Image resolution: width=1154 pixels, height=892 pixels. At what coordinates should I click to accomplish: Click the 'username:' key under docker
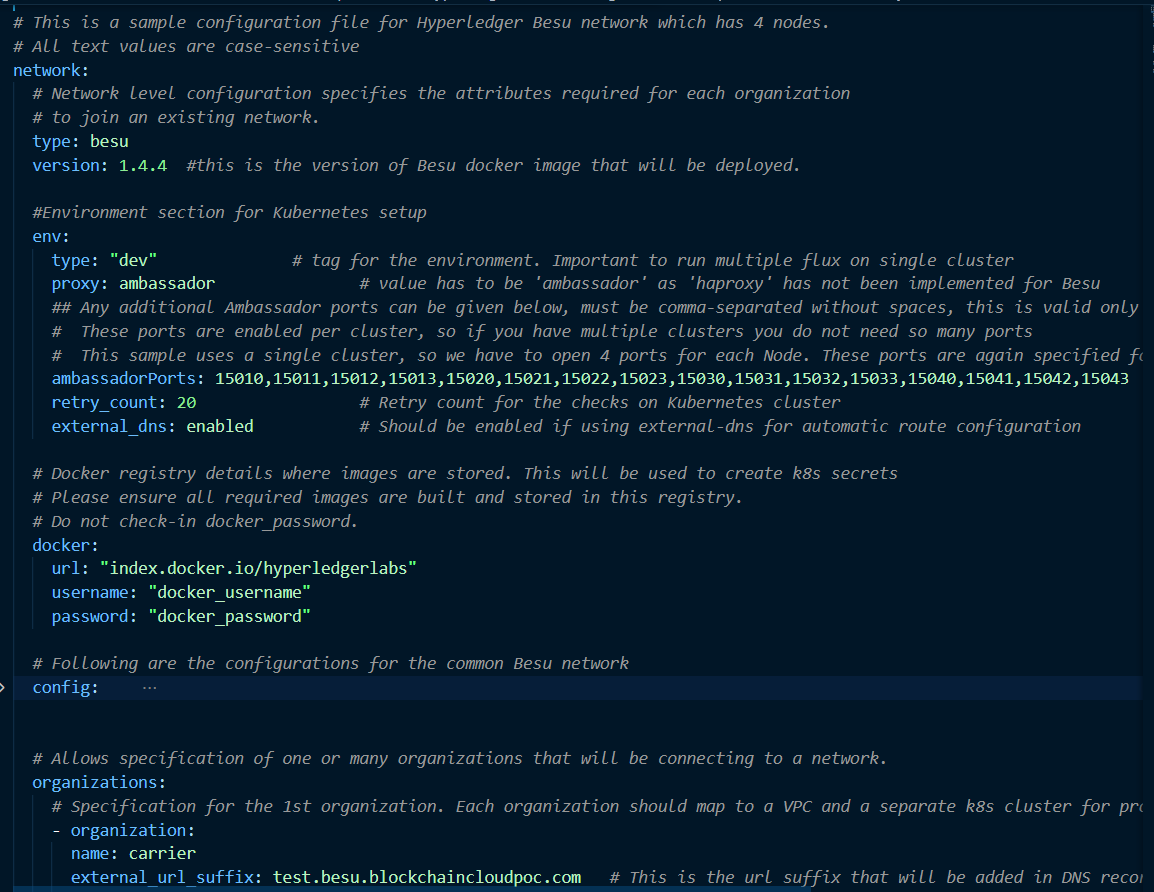click(x=94, y=592)
